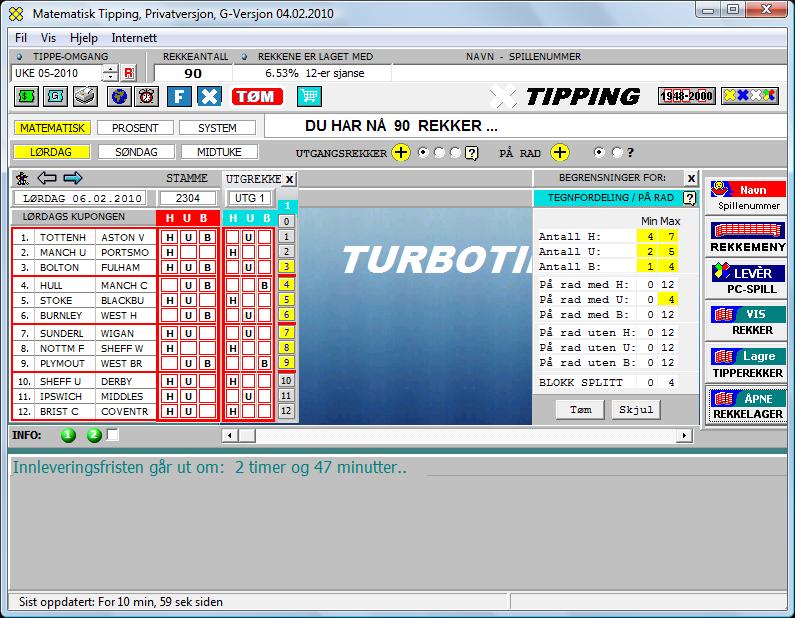795x618 pixels.
Task: Open the globe internet icon
Action: click(x=119, y=96)
